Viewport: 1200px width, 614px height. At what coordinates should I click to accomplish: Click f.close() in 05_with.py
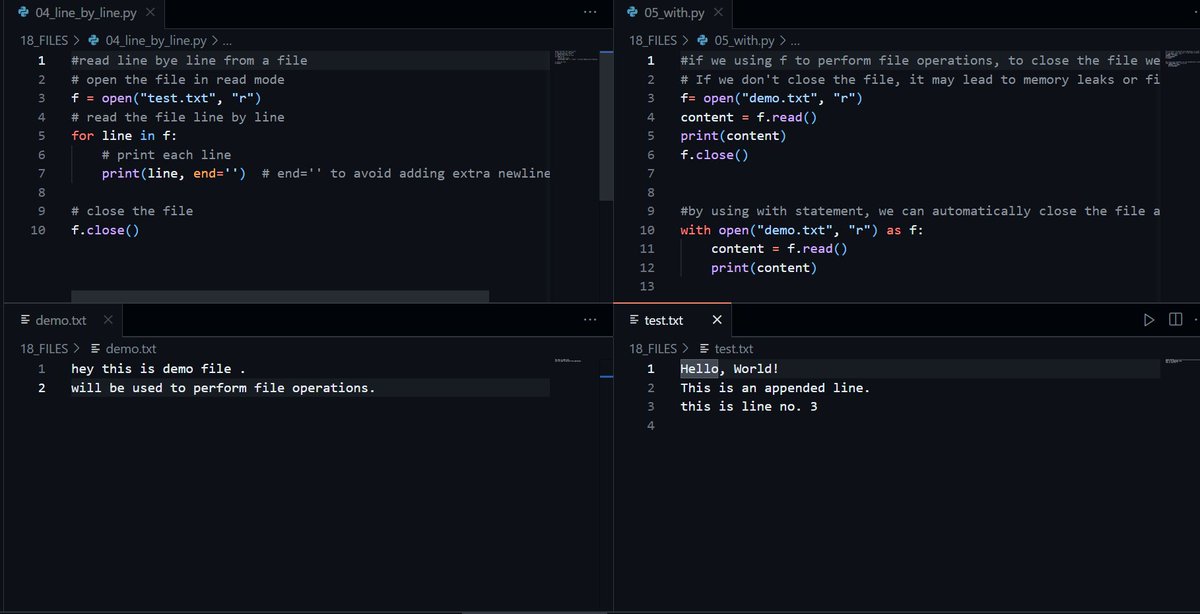[714, 155]
